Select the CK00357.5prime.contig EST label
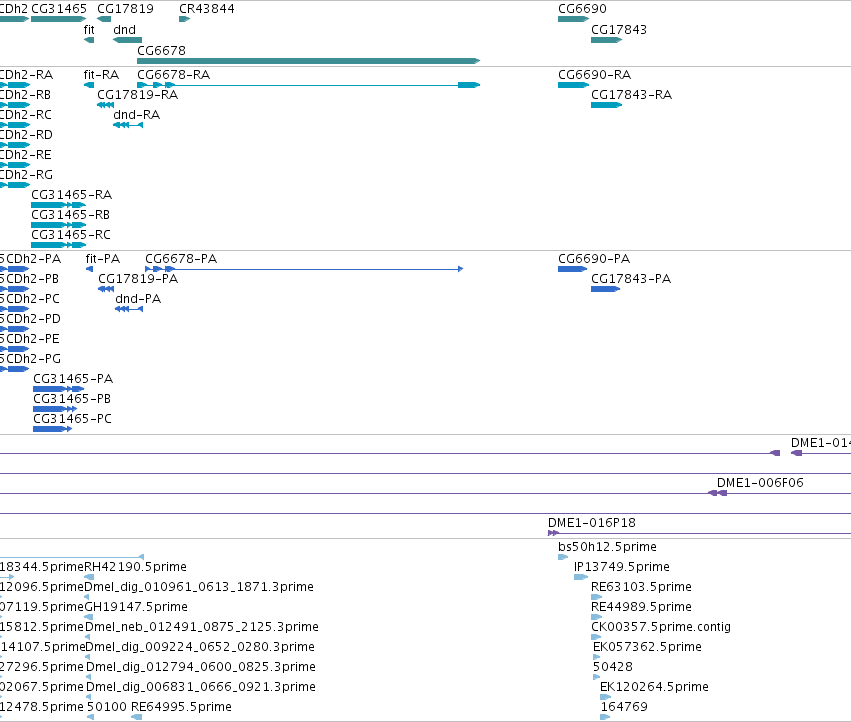This screenshot has height=722, width=851. tap(661, 627)
